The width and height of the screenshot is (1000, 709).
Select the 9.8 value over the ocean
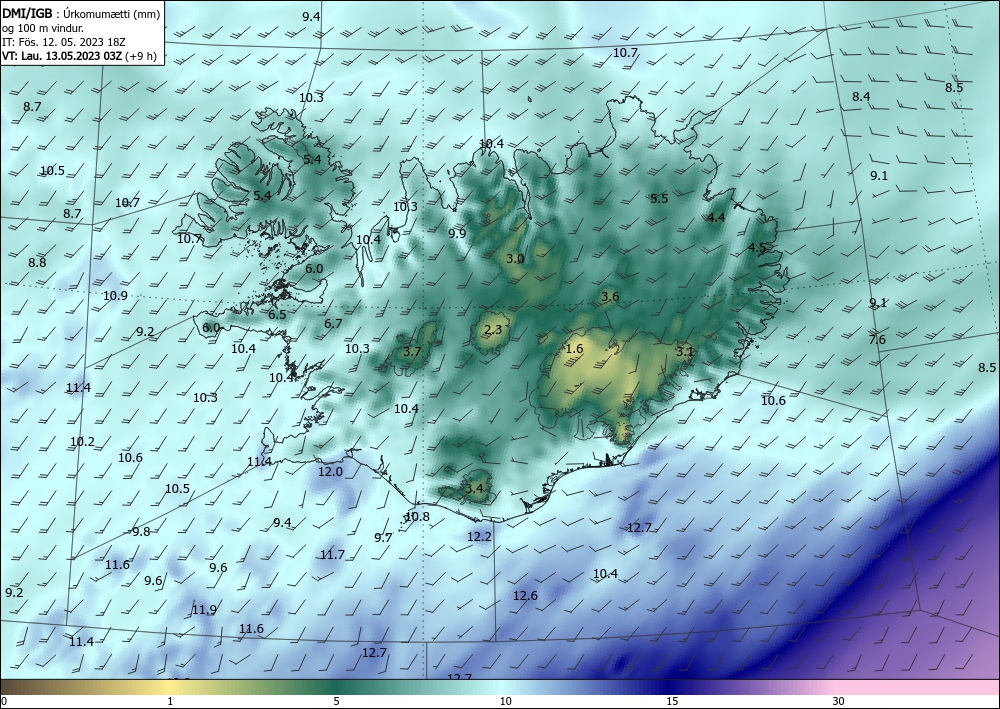click(x=140, y=532)
